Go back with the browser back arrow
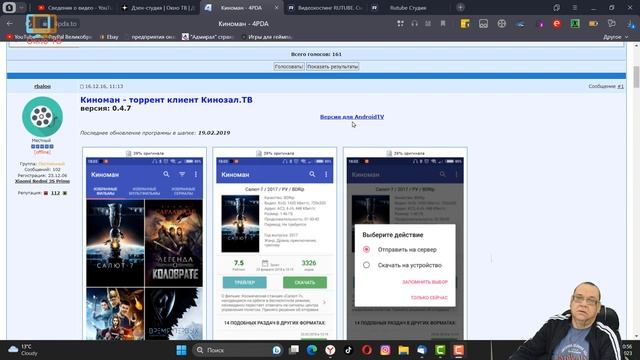640x360 pixels. pos(9,24)
